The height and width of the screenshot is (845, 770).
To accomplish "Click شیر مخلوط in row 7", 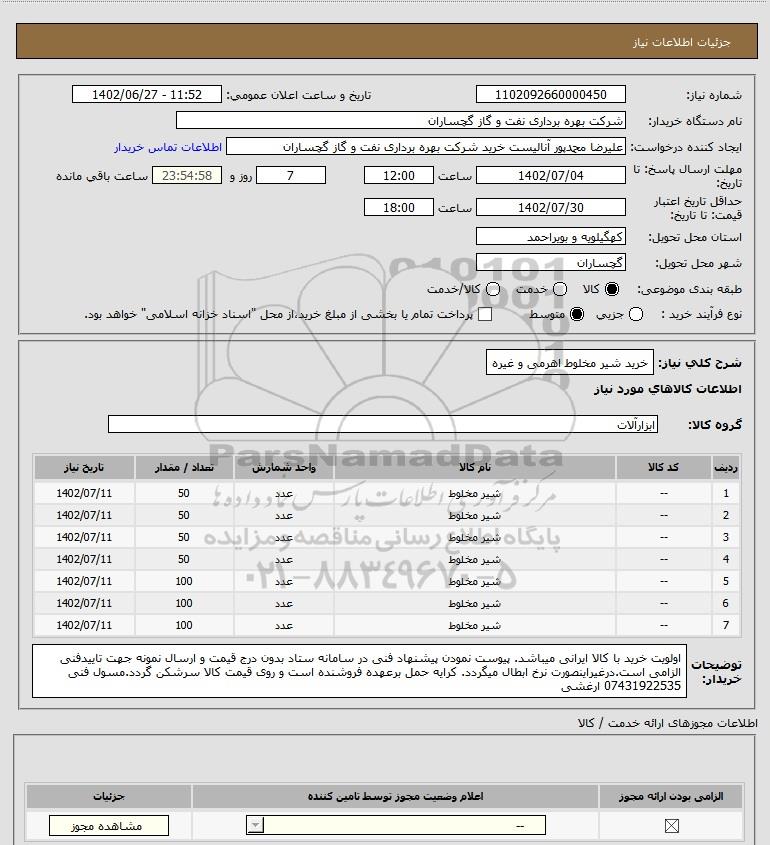I will click(475, 626).
